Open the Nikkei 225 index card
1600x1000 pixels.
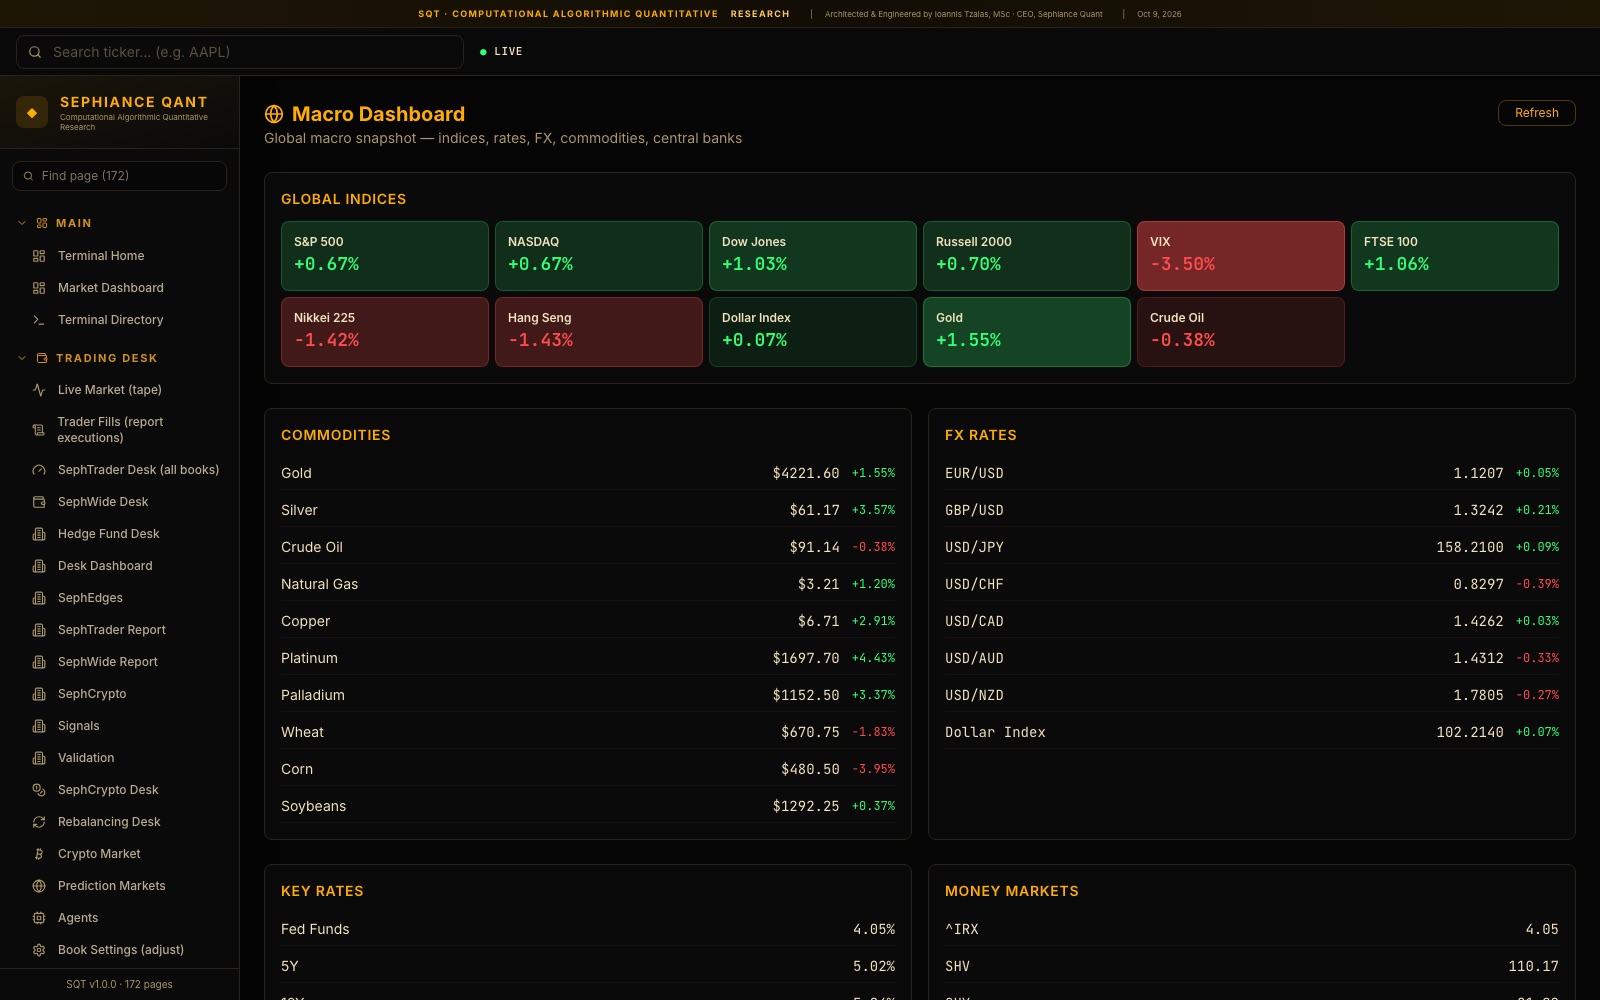[385, 332]
